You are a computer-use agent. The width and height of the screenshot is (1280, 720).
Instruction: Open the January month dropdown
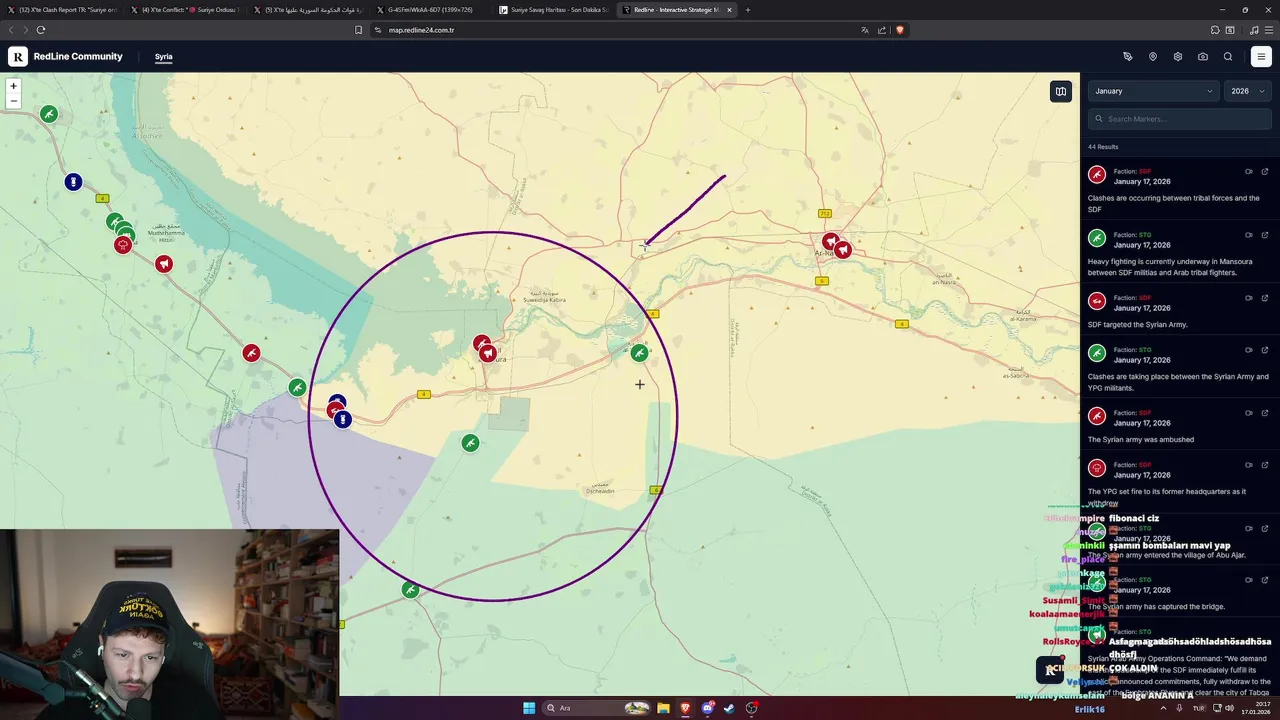pyautogui.click(x=1153, y=91)
